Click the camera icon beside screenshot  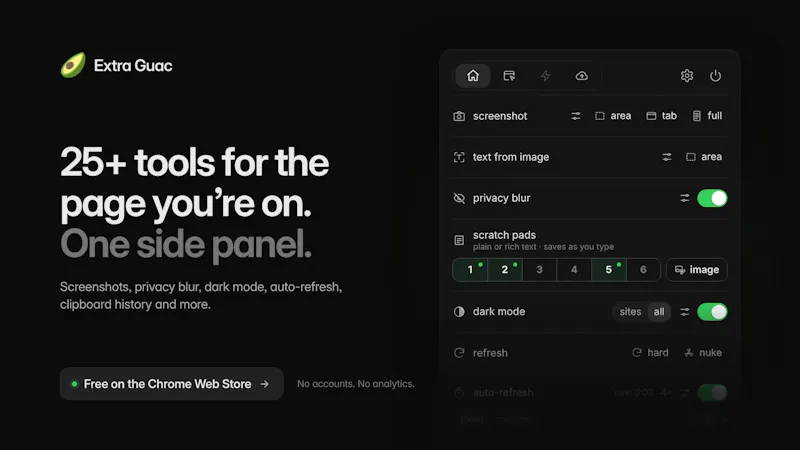(x=459, y=116)
